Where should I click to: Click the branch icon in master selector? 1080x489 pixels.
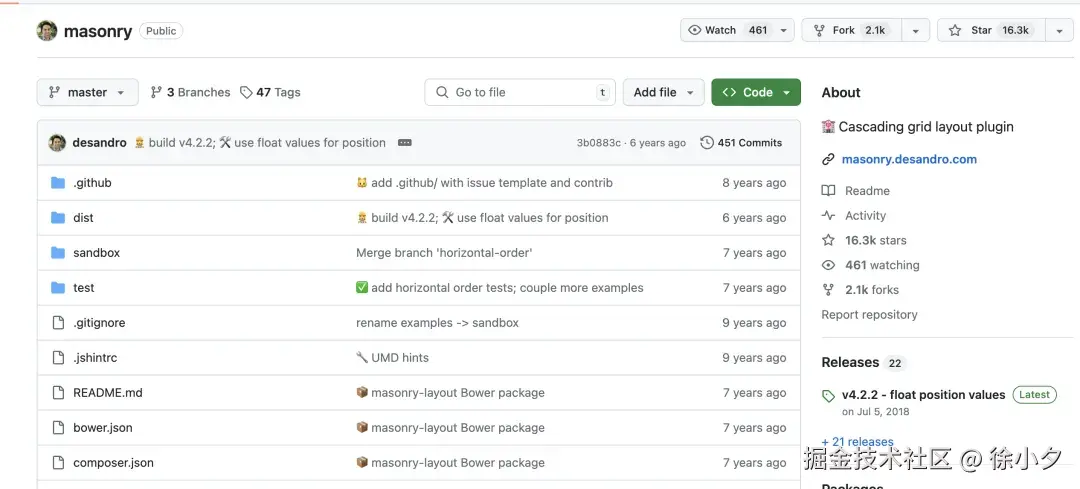54,92
